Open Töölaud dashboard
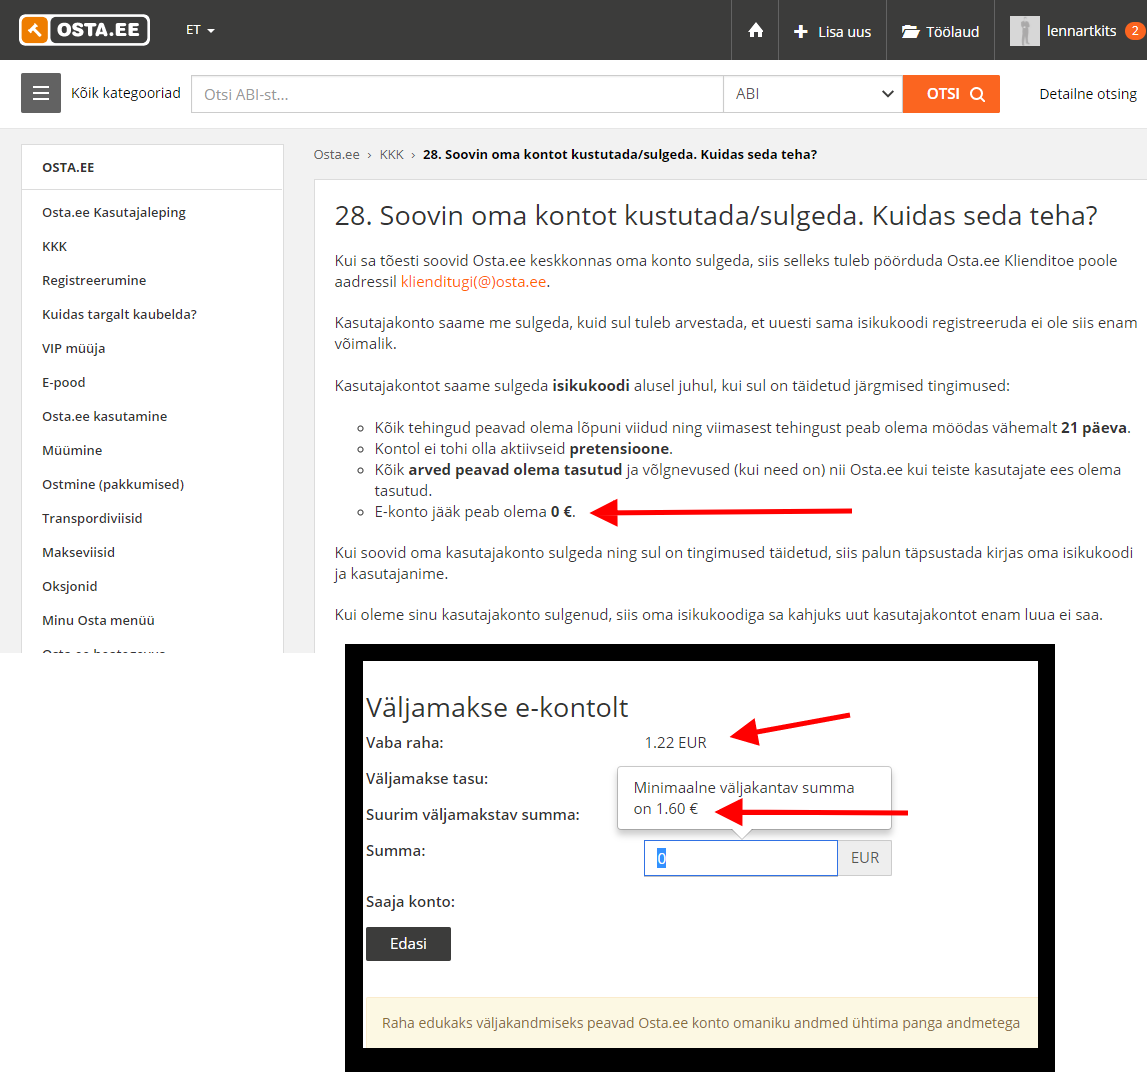Image resolution: width=1147 pixels, height=1077 pixels. [x=940, y=31]
